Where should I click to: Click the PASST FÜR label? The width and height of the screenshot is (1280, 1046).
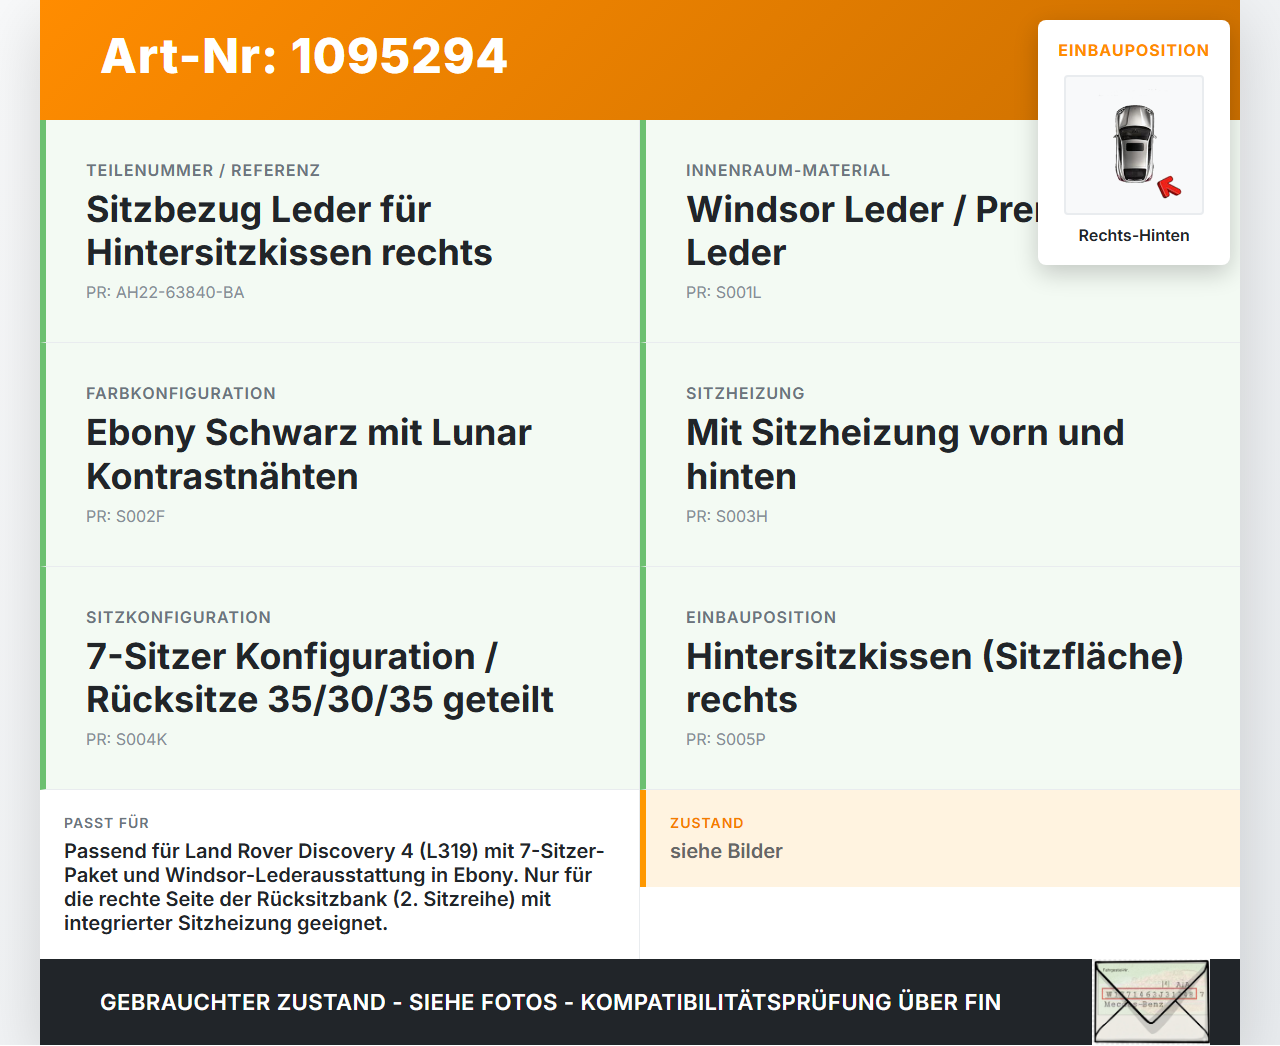pyautogui.click(x=106, y=823)
